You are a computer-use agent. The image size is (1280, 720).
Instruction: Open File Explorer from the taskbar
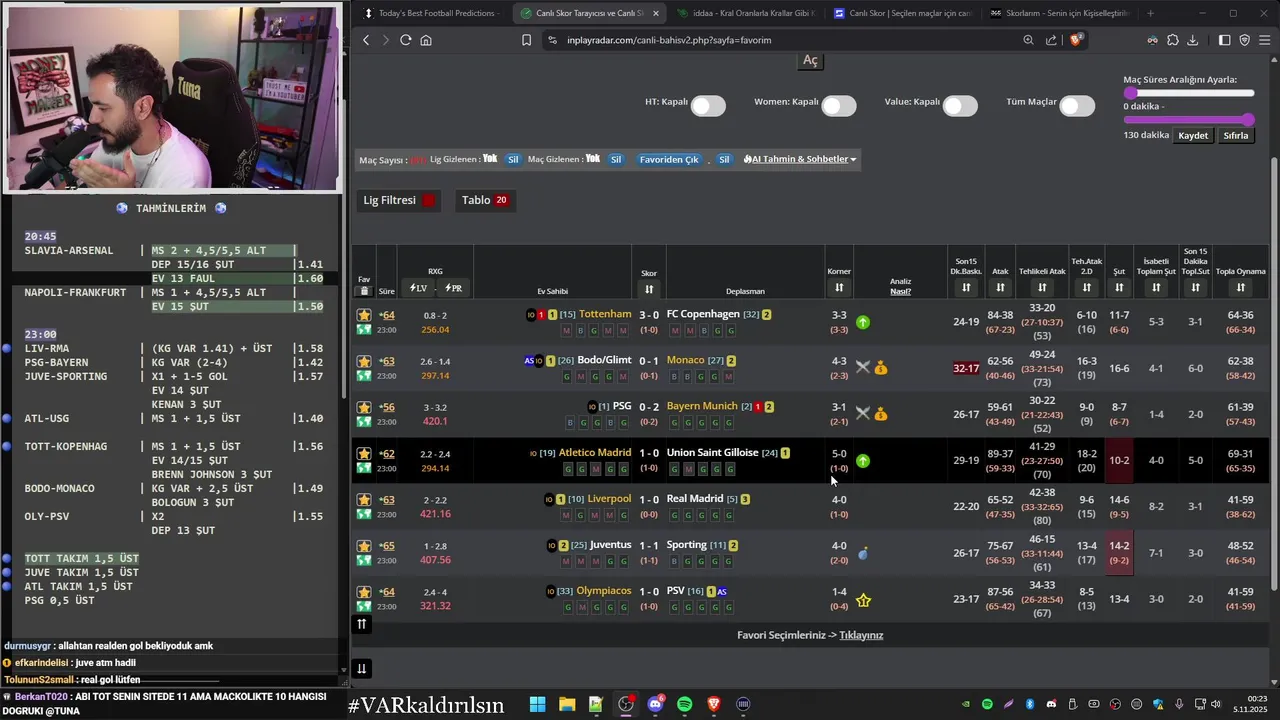point(567,704)
